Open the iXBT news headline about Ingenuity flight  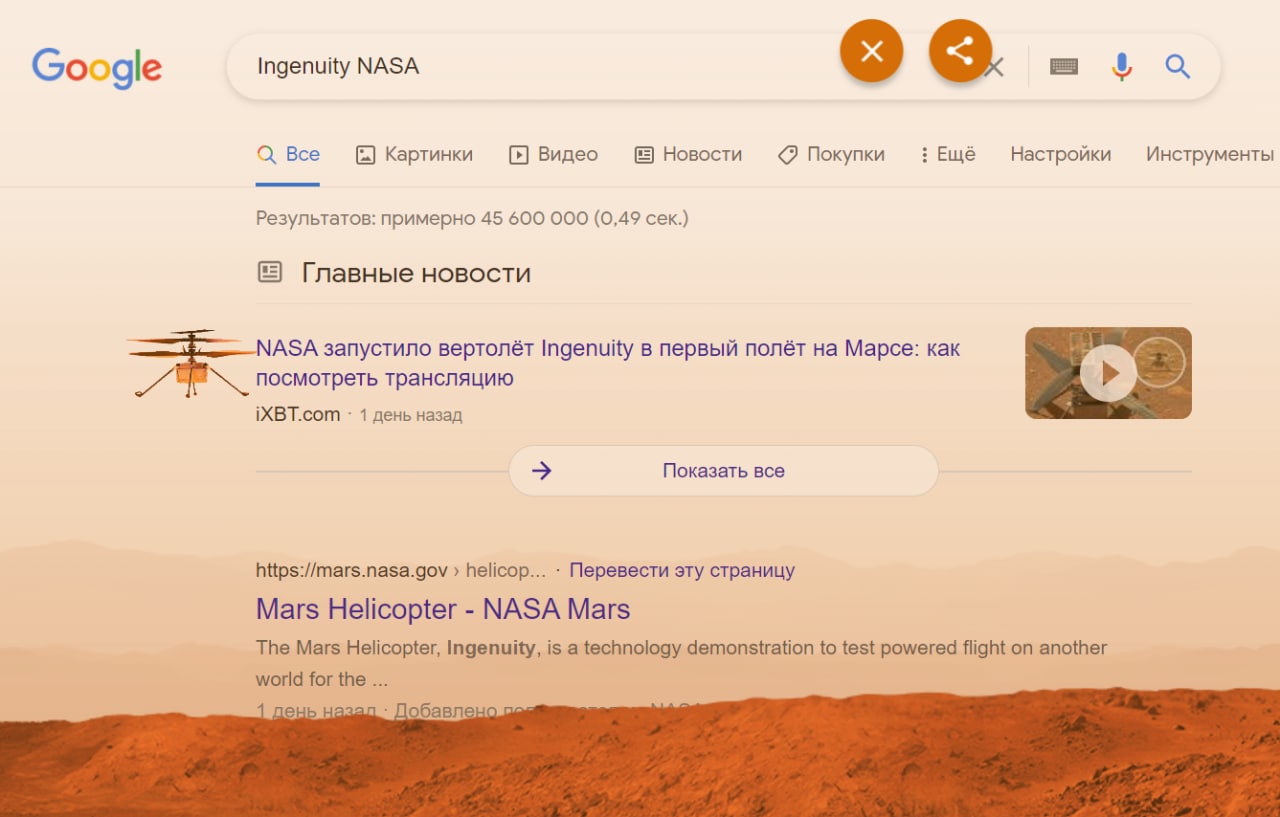608,363
